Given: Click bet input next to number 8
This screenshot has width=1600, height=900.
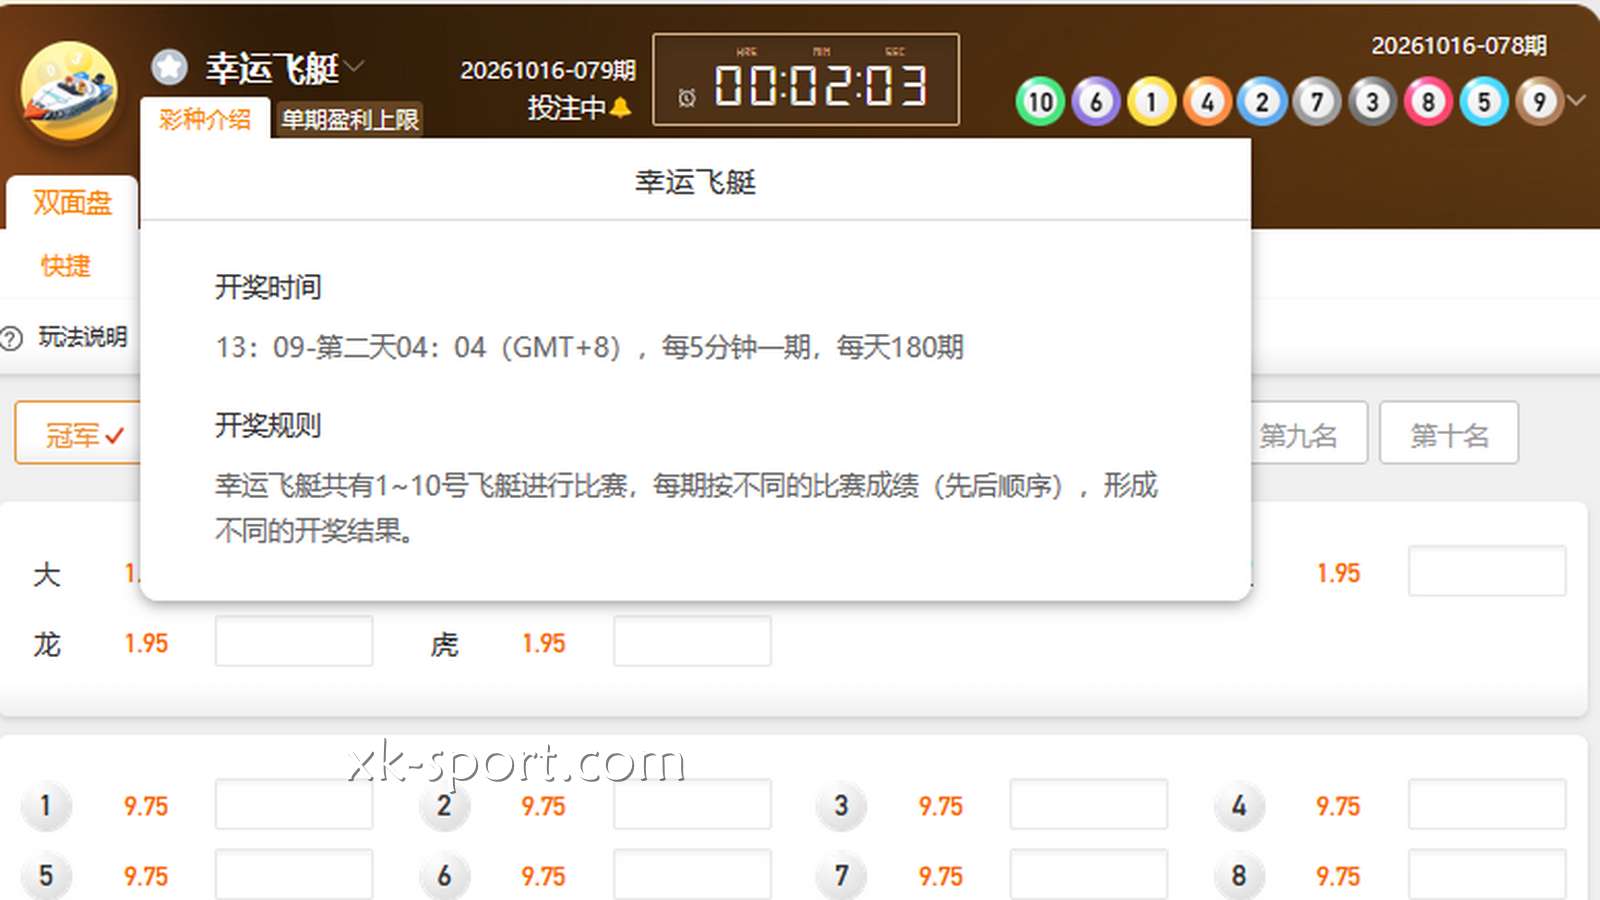Looking at the screenshot, I should coord(1487,875).
